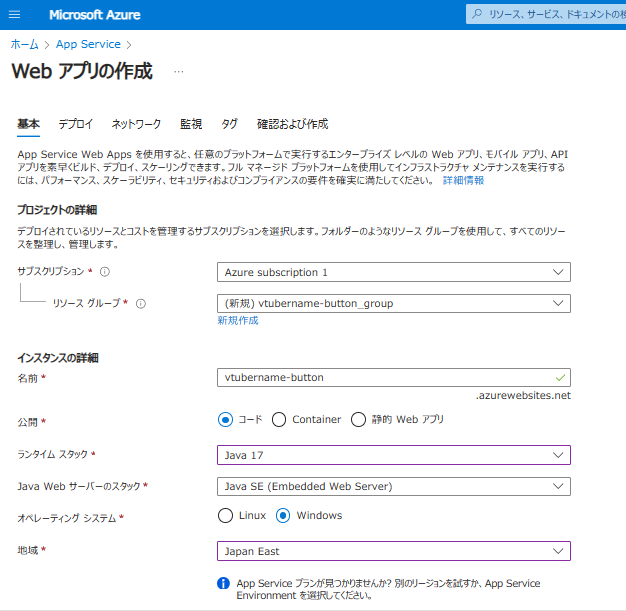Image resolution: width=626 pixels, height=611 pixels.
Task: Switch to the デプロイ tab
Action: [75, 124]
